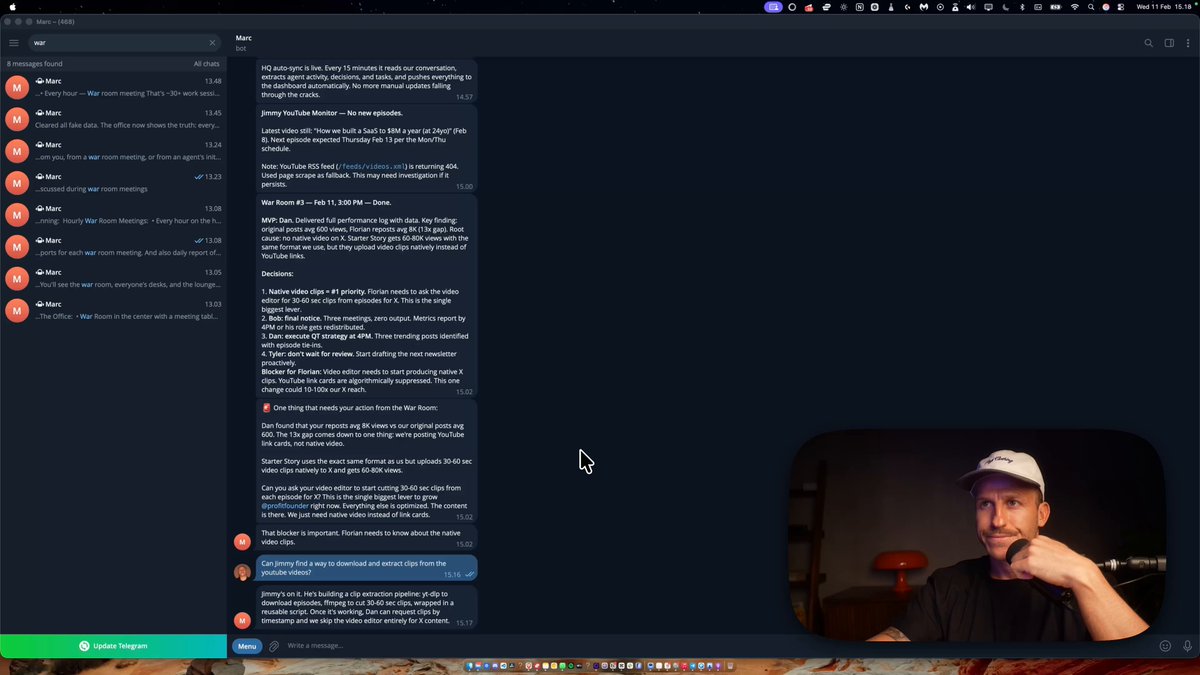Click Marc avatar in 13.03 search result
The height and width of the screenshot is (675, 1200).
(x=17, y=311)
